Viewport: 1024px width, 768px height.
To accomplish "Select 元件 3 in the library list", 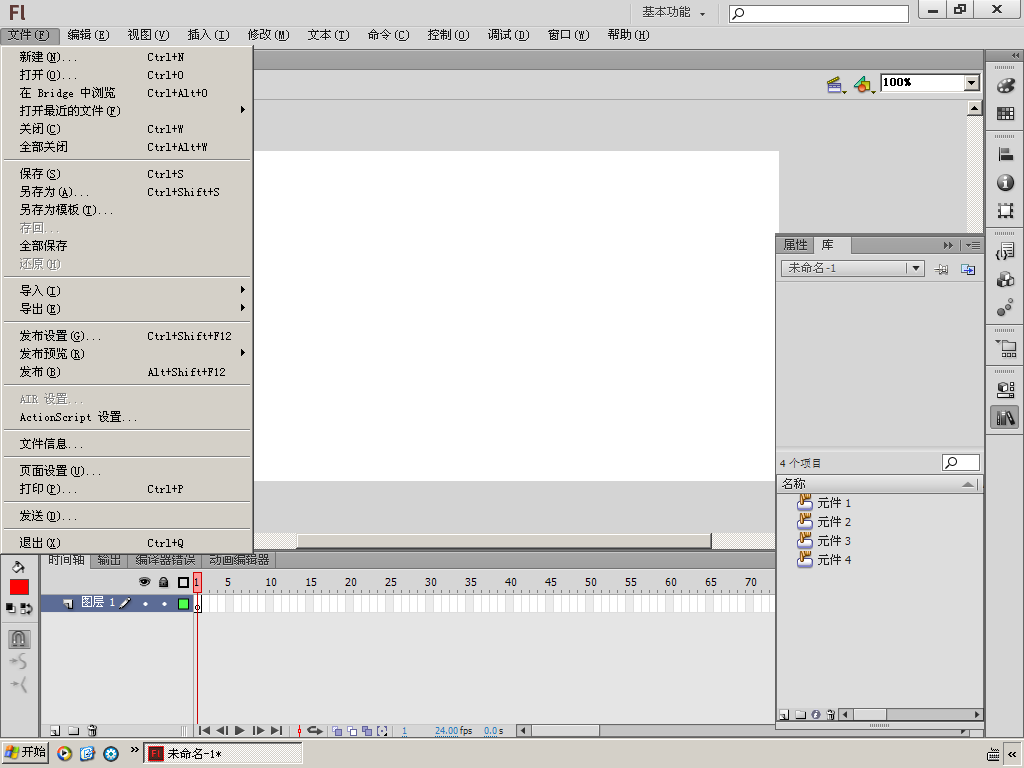I will click(834, 541).
